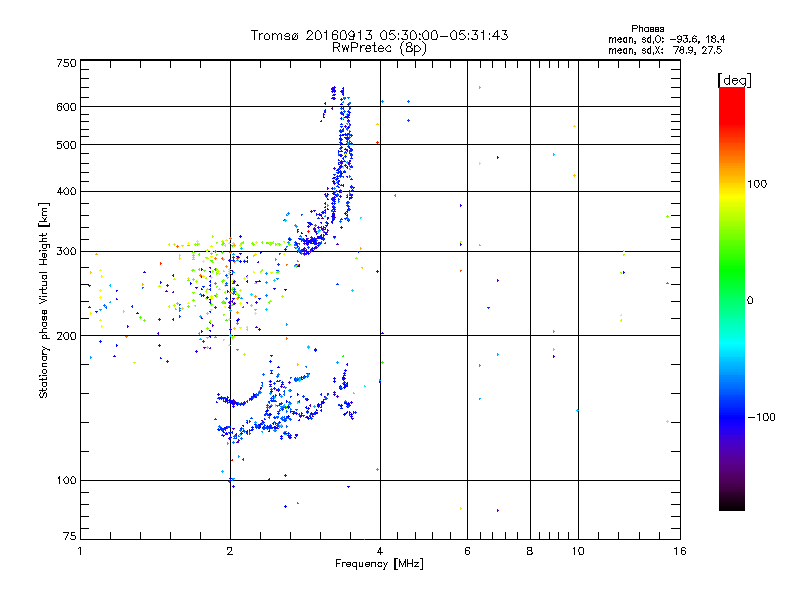Click the 'mean, sd,O: -93.6, 18.4' line
Viewport: 800px width, 600px height.
coord(666,39)
